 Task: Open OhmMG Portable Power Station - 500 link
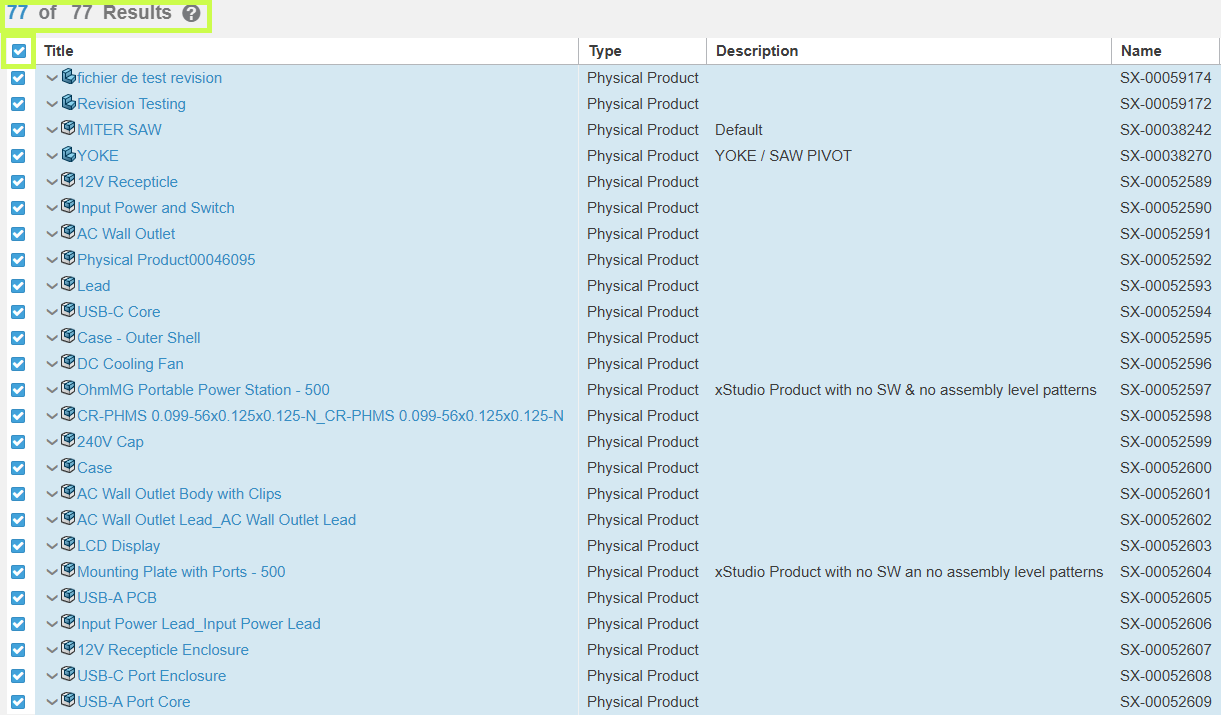click(203, 390)
